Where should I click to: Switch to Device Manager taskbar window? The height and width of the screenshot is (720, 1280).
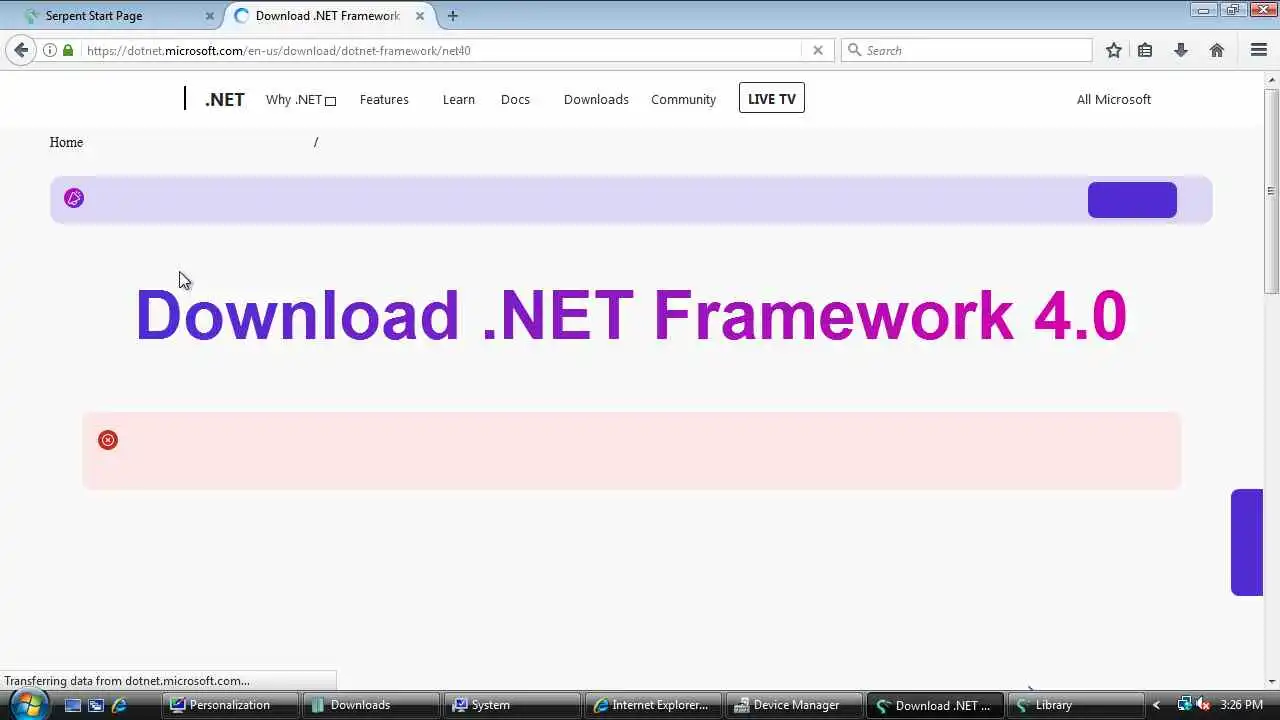click(794, 705)
